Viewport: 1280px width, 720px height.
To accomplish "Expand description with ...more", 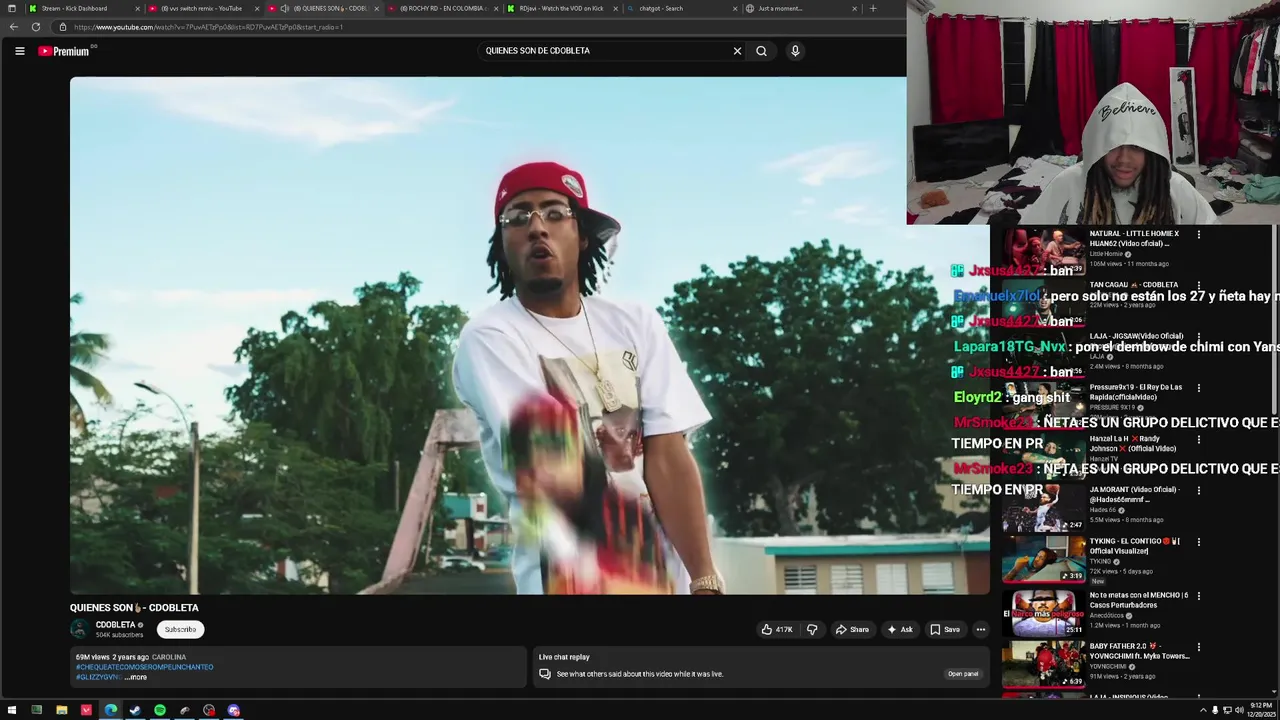I will tap(136, 677).
